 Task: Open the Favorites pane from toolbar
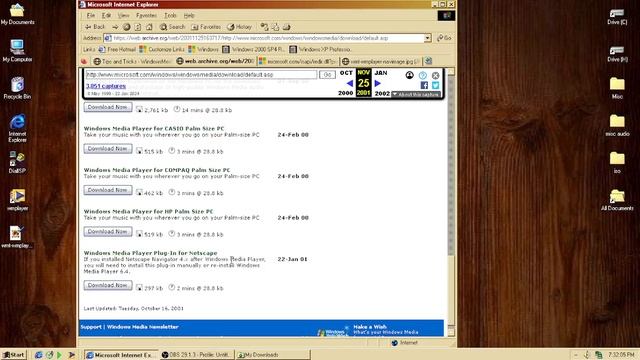(206, 27)
